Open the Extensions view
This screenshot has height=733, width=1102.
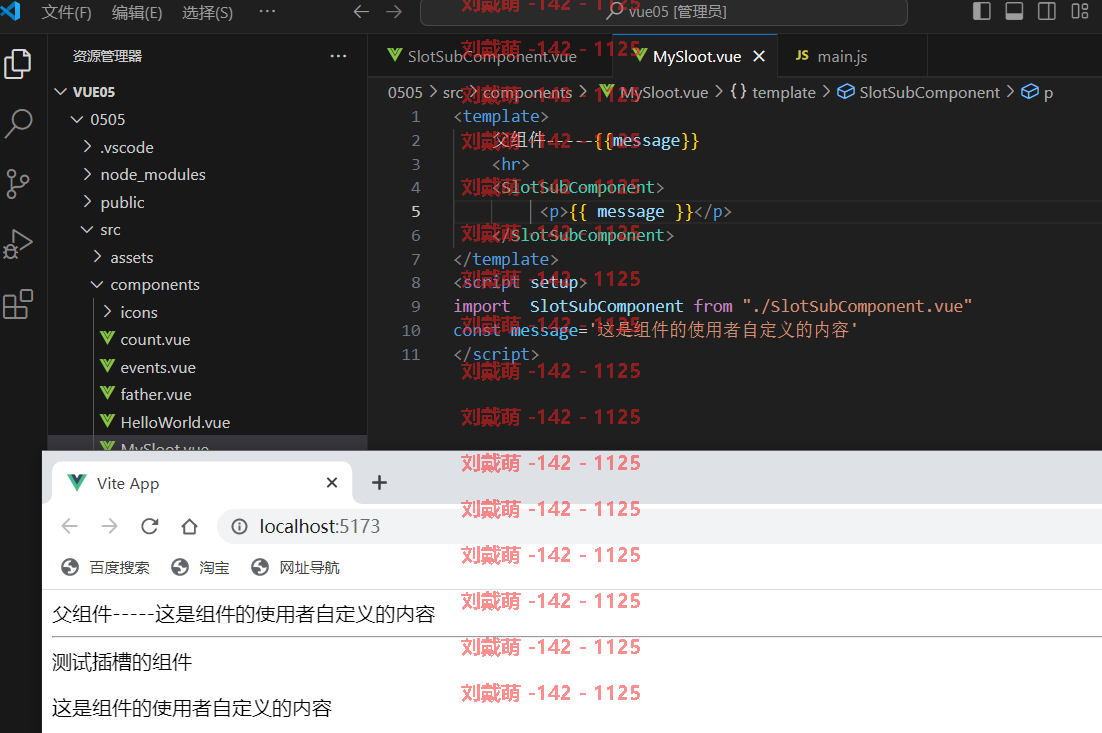coord(18,304)
